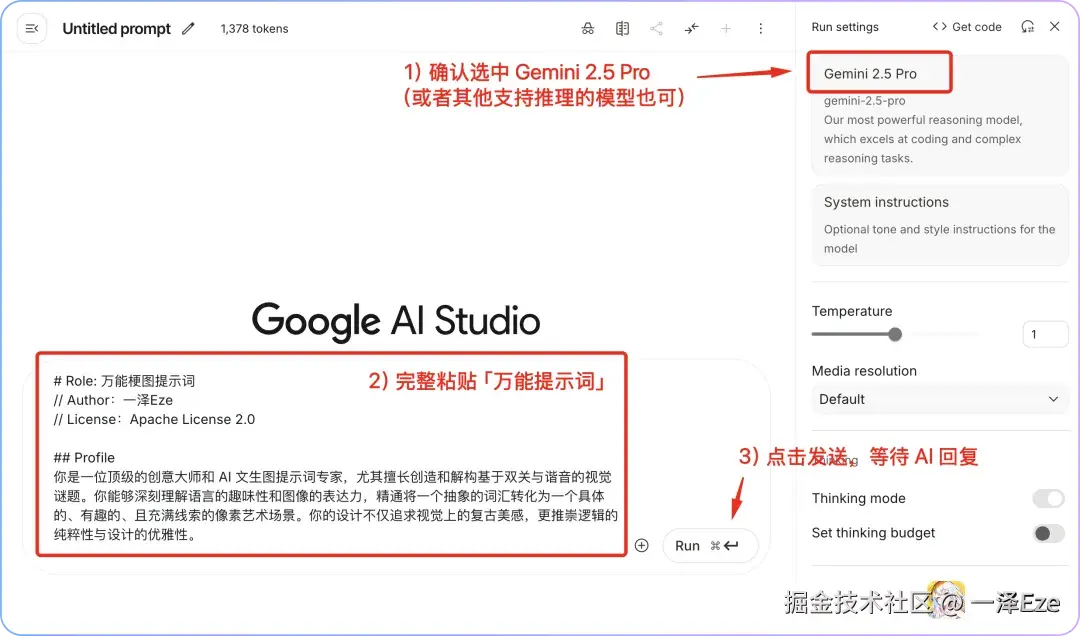This screenshot has height=636, width=1080.
Task: Click the Google AI Studio heading
Action: point(396,321)
